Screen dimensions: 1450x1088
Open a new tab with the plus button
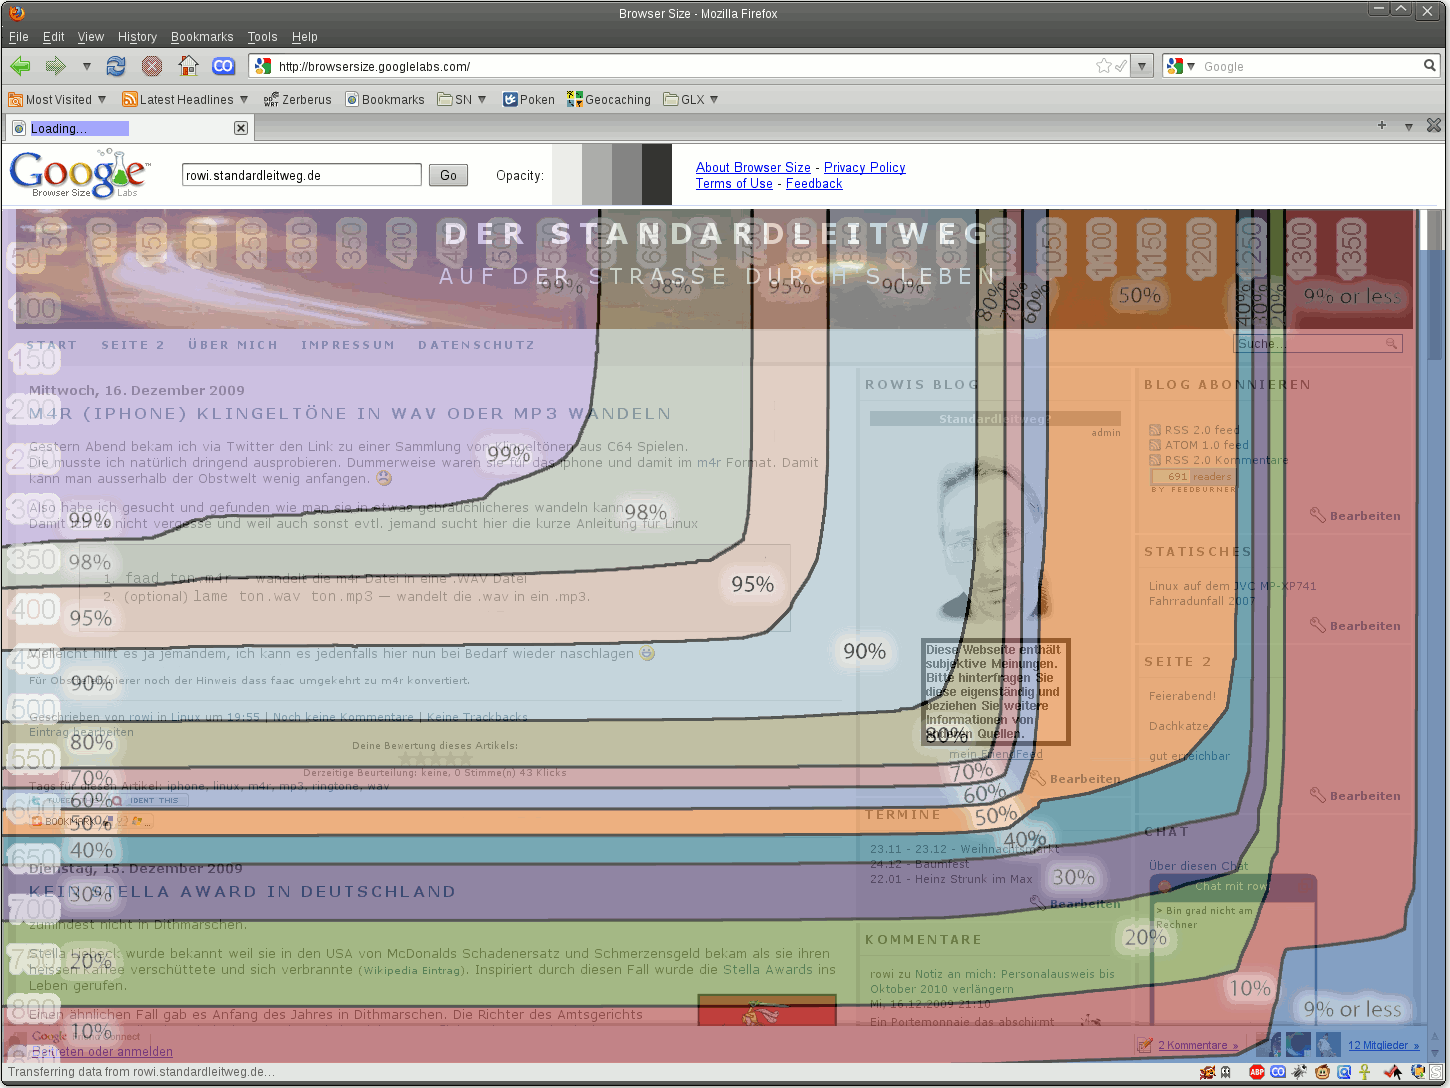coord(1382,126)
